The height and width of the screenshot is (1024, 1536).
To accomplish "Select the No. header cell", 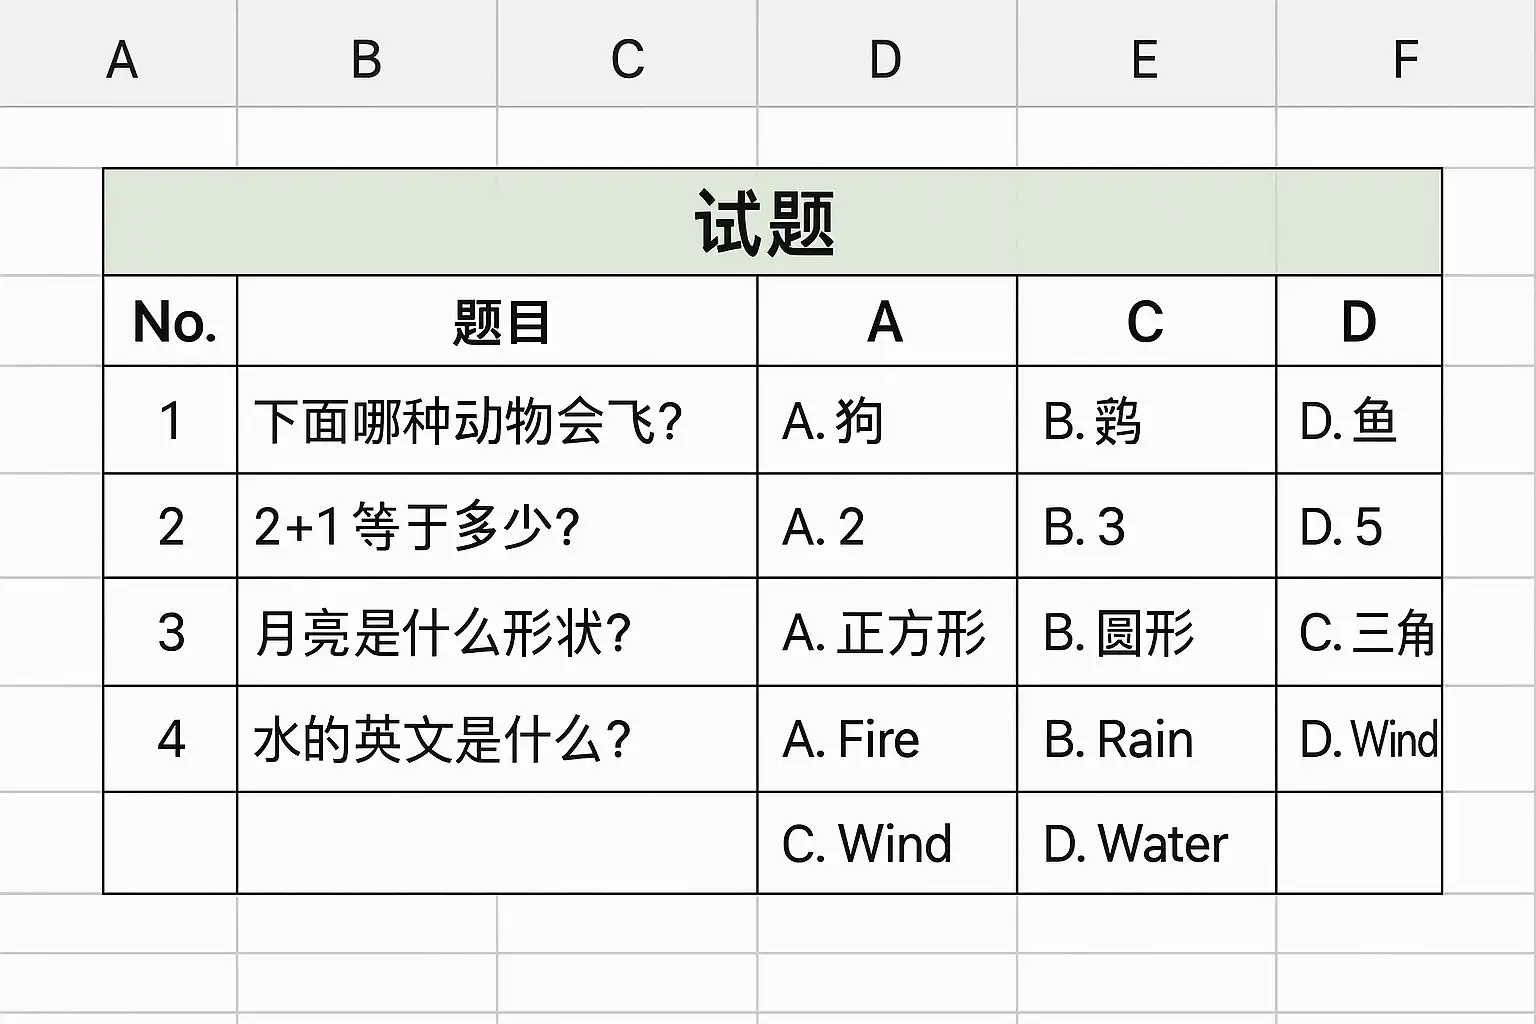I will tap(170, 321).
